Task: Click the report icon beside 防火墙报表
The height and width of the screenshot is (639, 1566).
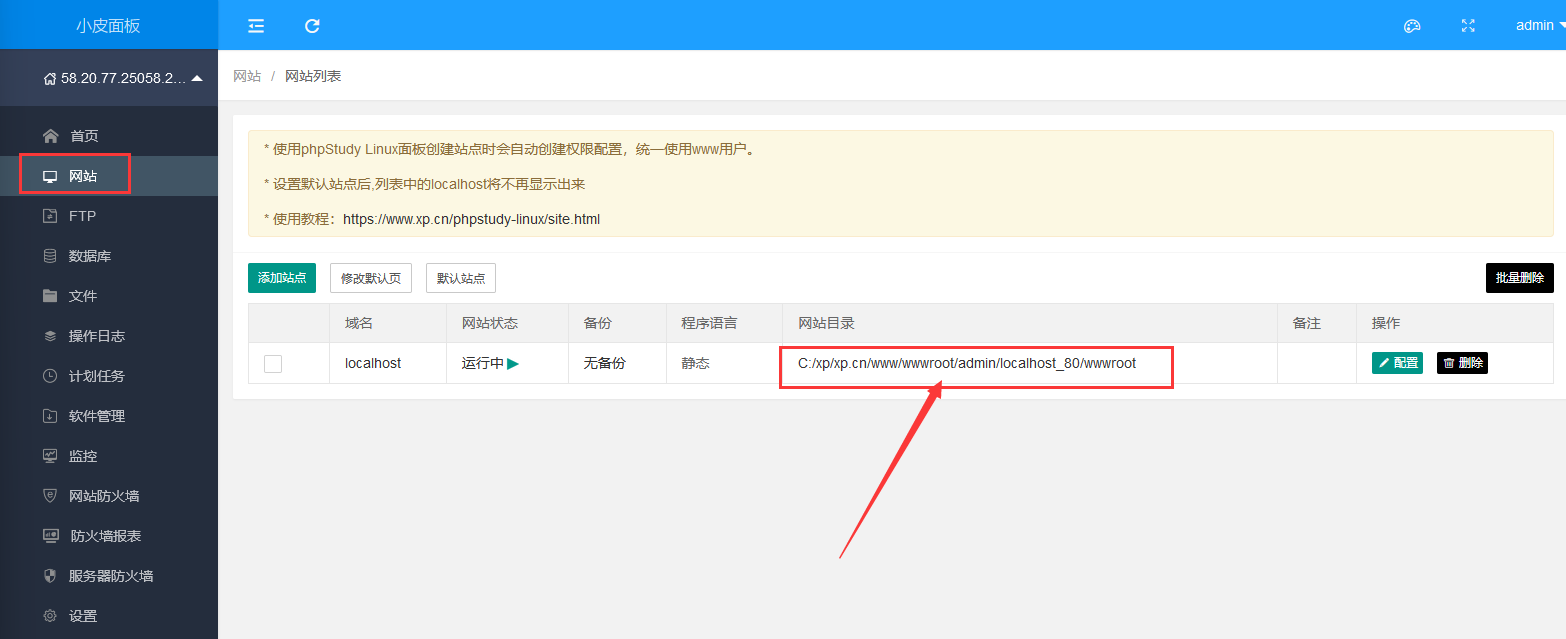Action: pos(50,536)
